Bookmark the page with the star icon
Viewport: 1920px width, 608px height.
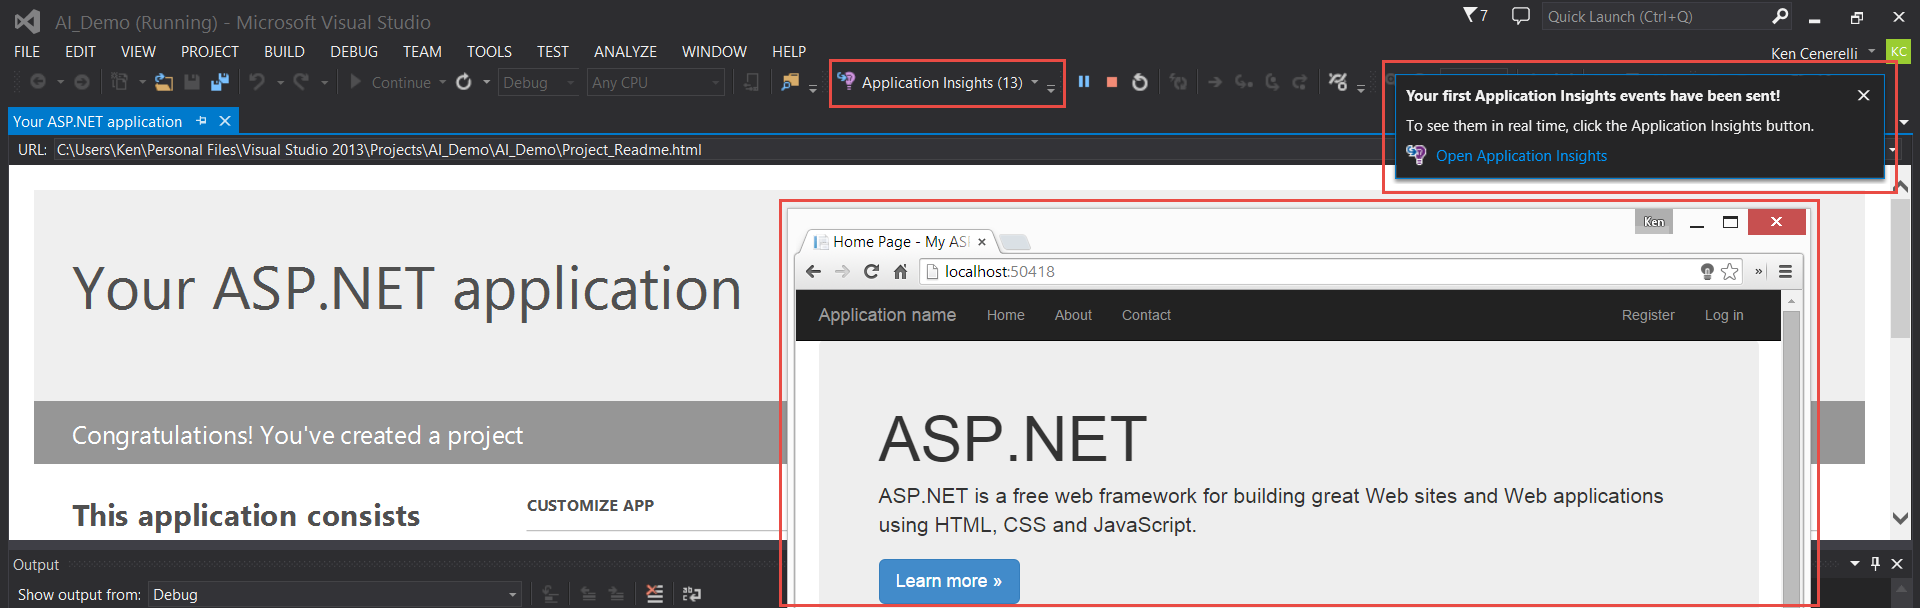coord(1730,271)
